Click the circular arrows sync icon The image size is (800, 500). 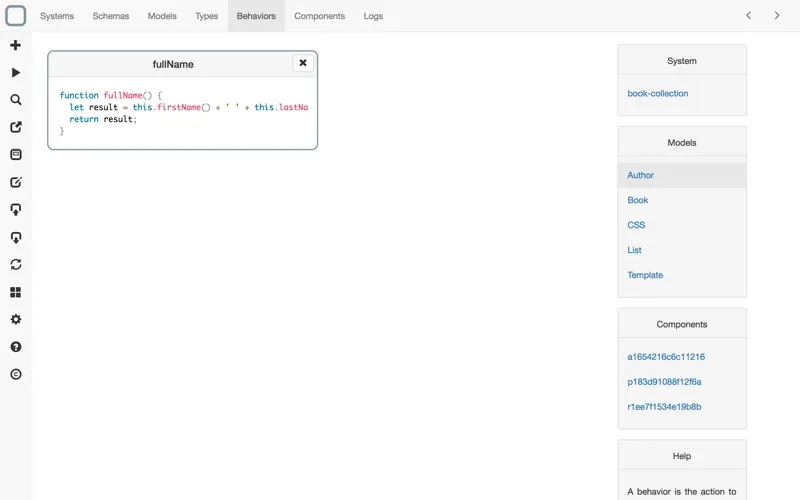pos(16,264)
